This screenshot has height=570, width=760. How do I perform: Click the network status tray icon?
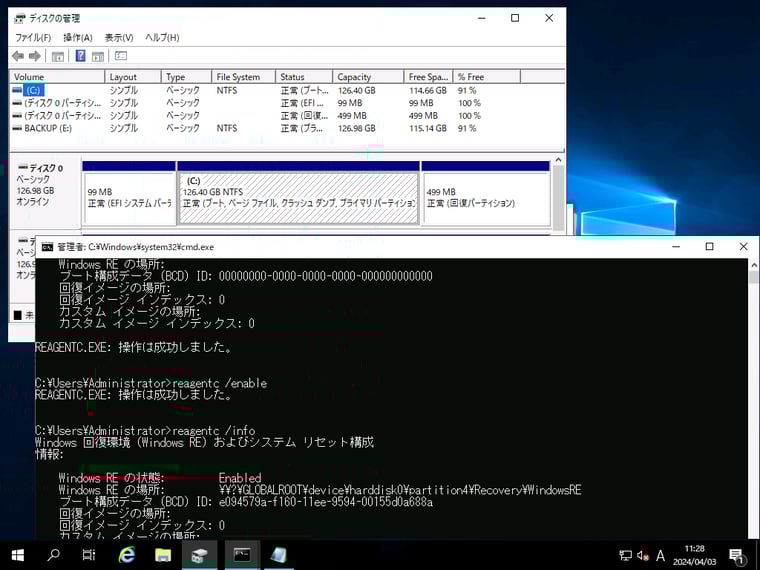[625, 555]
